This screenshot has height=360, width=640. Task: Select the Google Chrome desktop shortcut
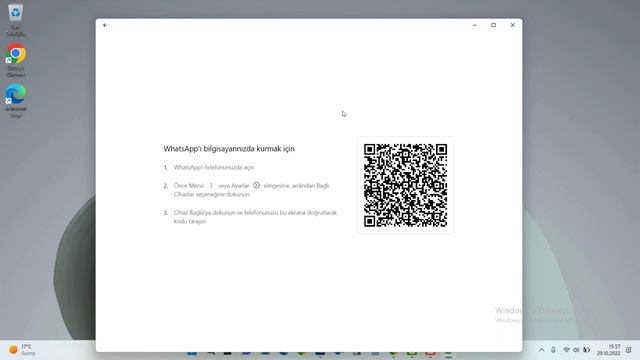click(16, 60)
